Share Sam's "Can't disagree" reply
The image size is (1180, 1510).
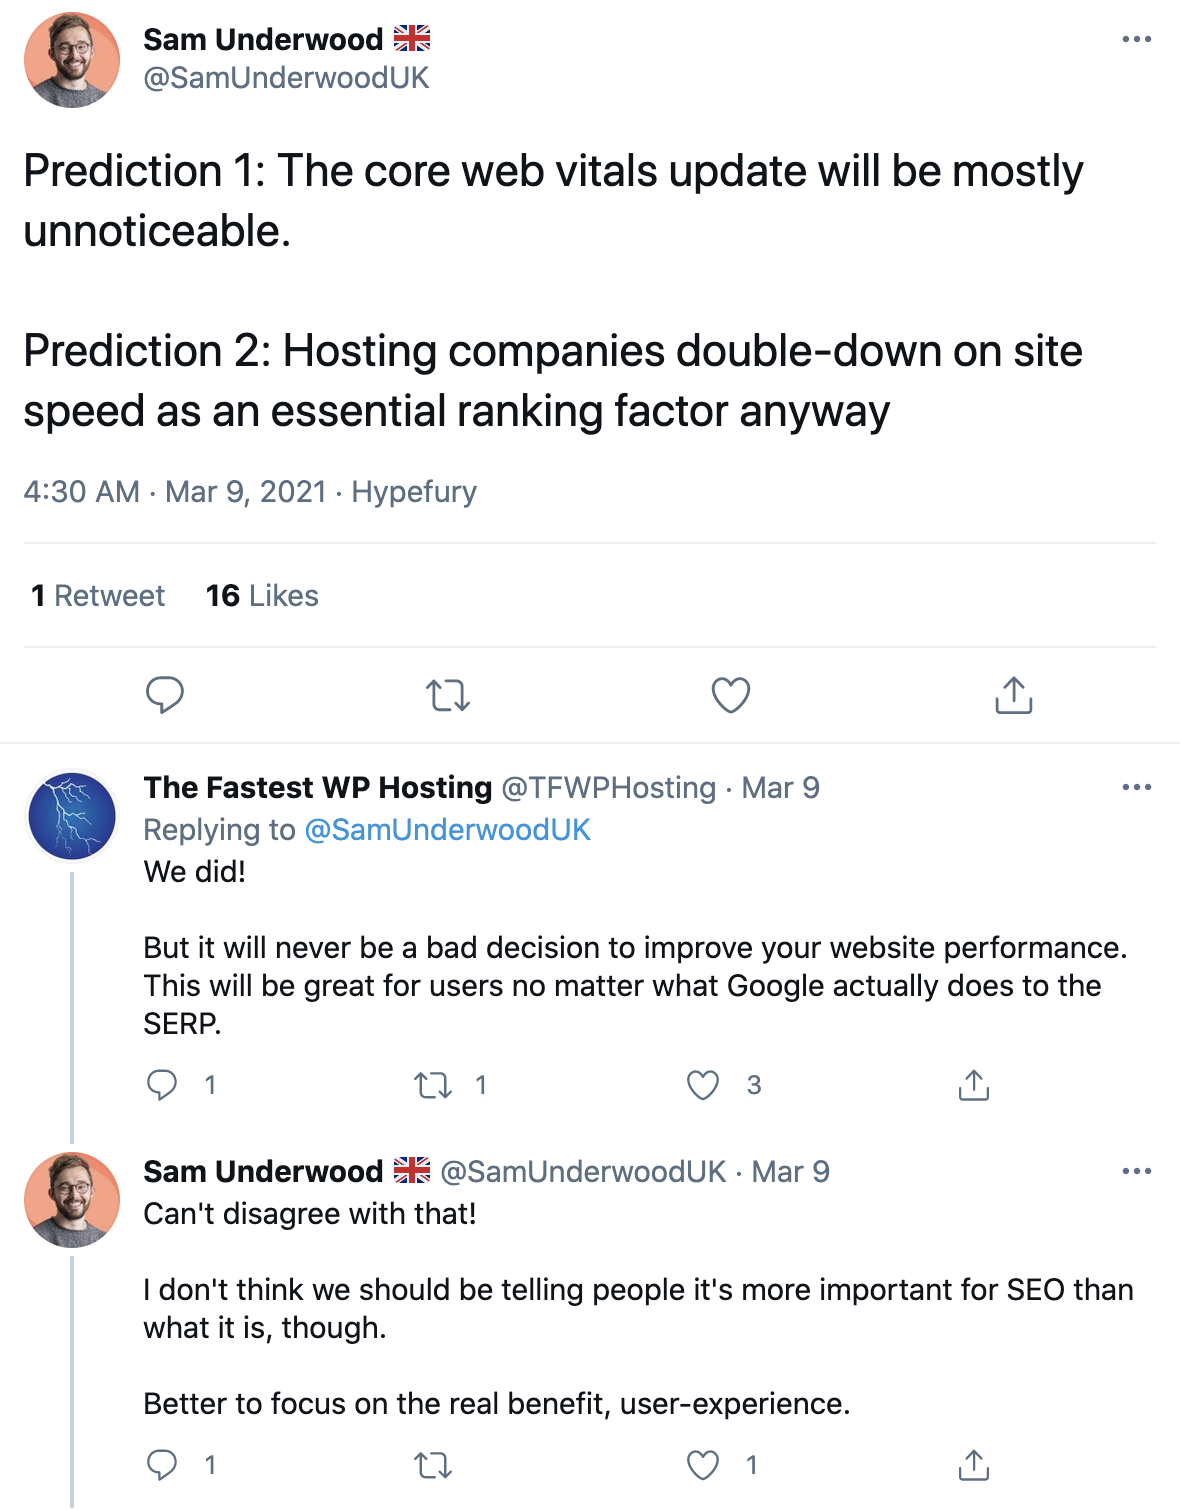pyautogui.click(x=973, y=1465)
